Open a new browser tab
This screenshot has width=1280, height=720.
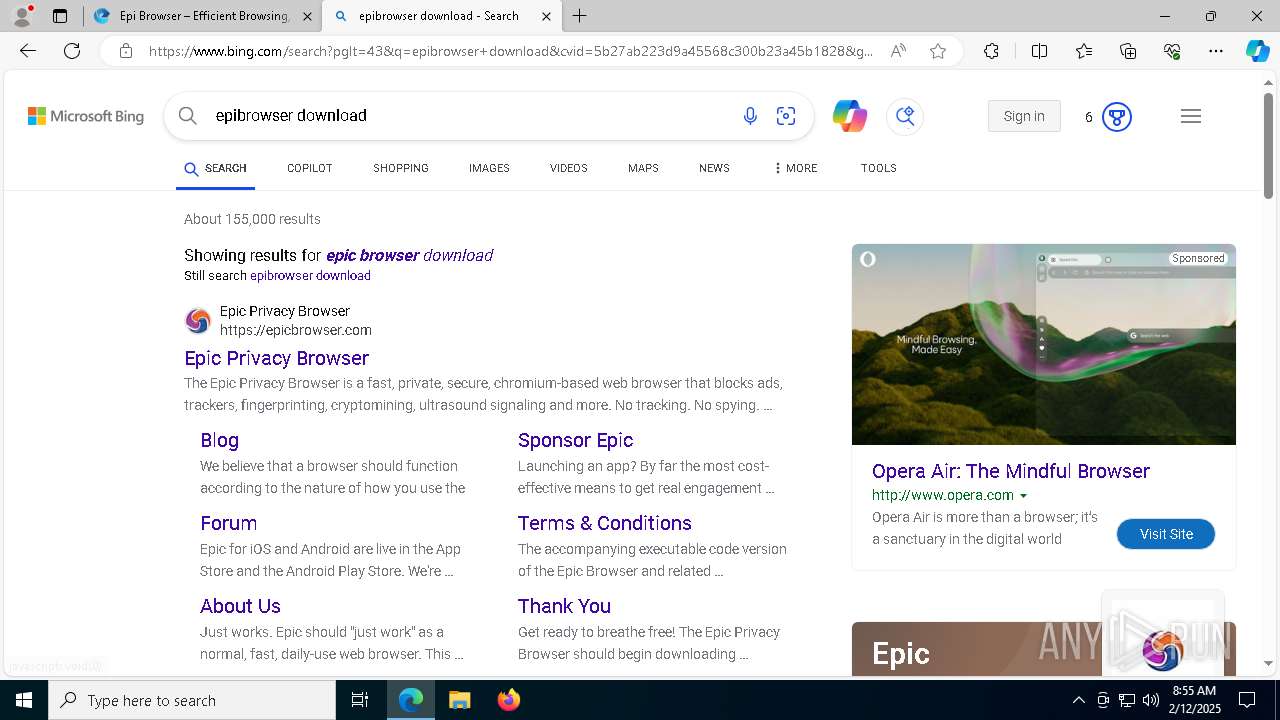point(579,16)
